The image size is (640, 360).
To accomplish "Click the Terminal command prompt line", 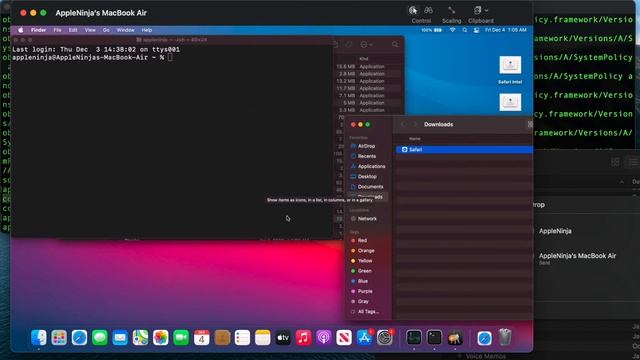I will pyautogui.click(x=92, y=58).
